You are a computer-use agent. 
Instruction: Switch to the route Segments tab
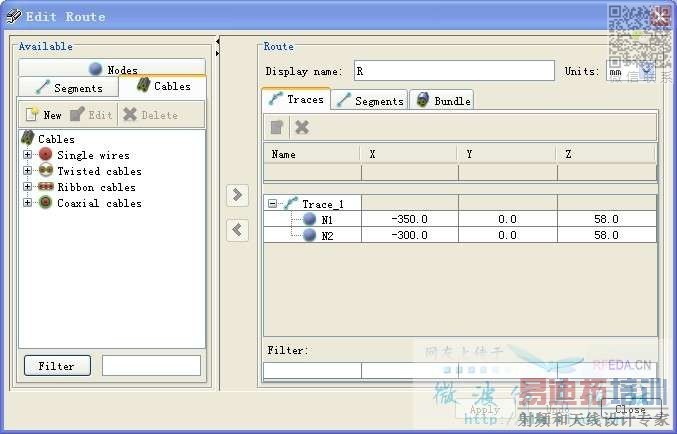click(370, 100)
